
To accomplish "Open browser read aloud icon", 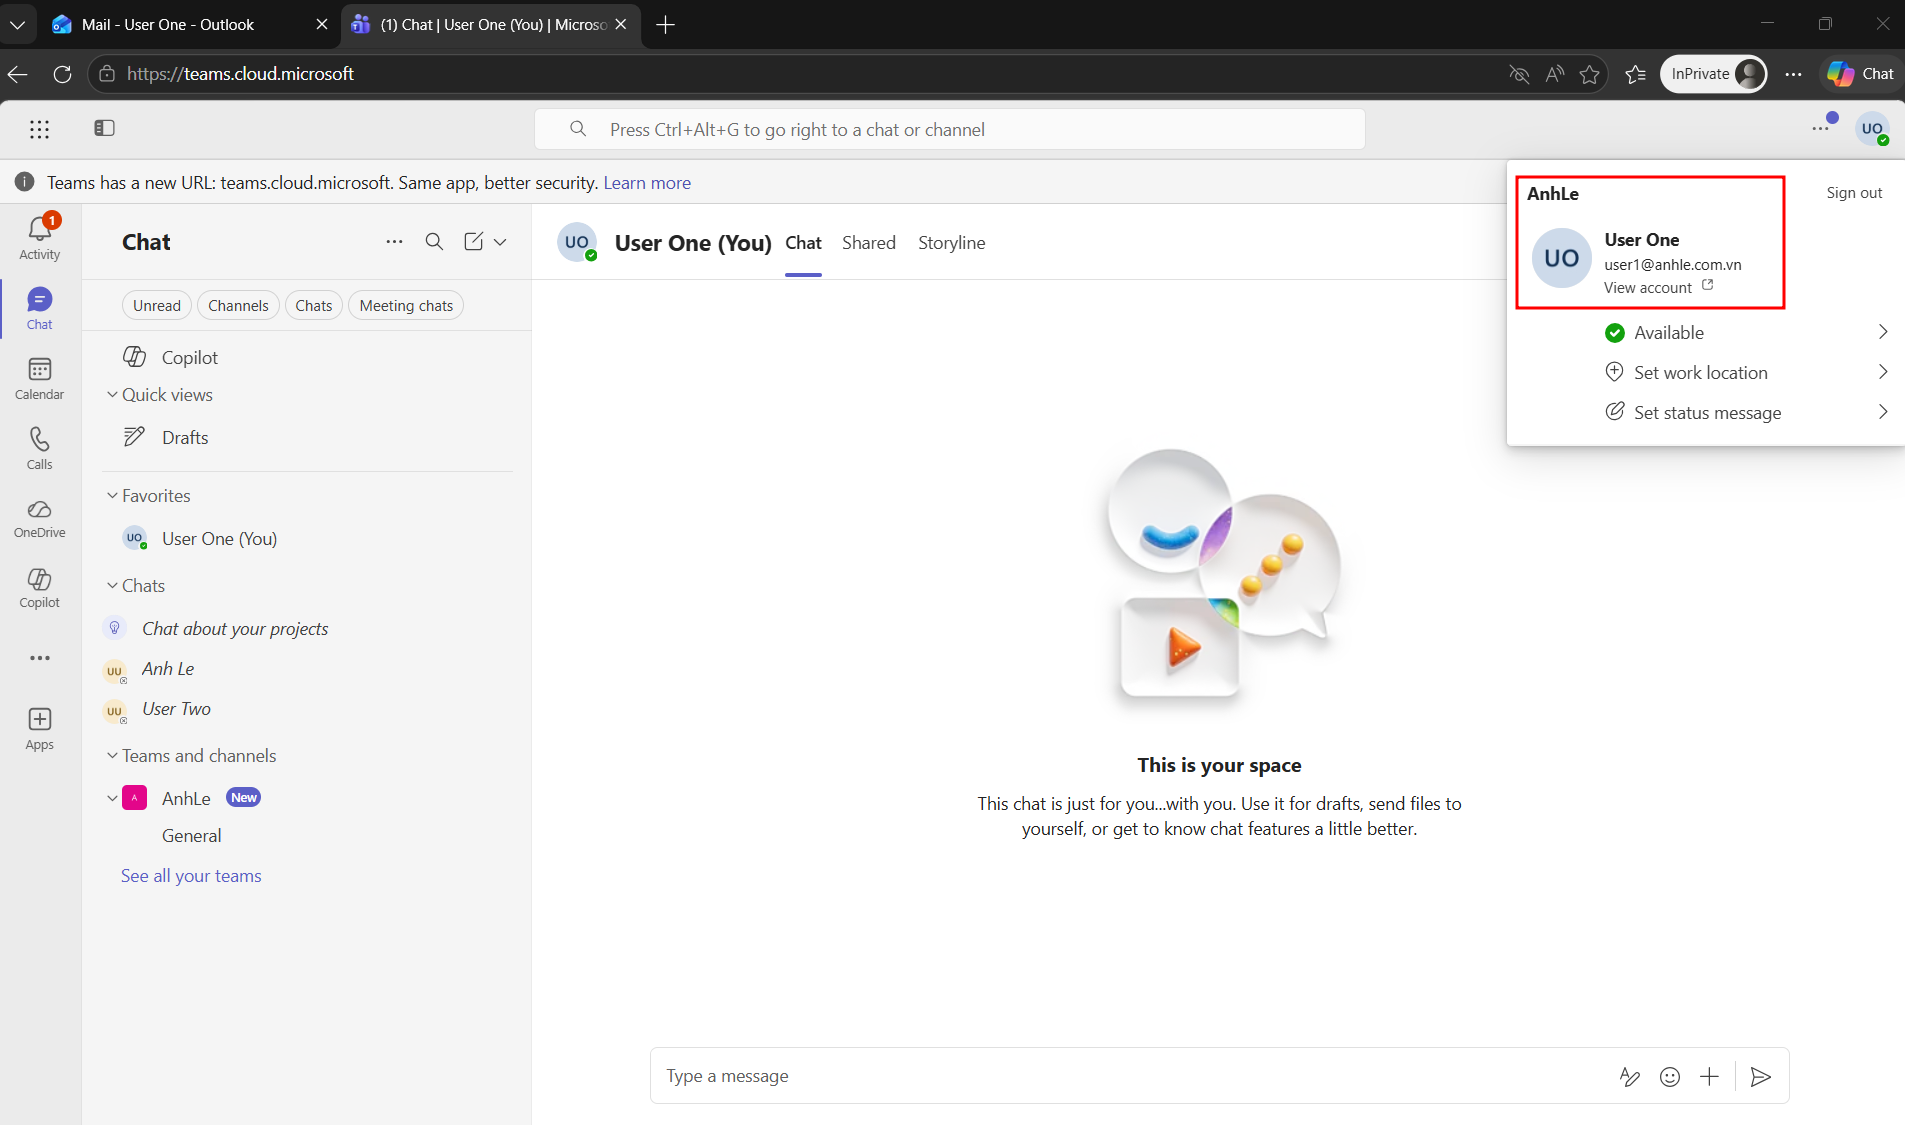I will tap(1555, 74).
